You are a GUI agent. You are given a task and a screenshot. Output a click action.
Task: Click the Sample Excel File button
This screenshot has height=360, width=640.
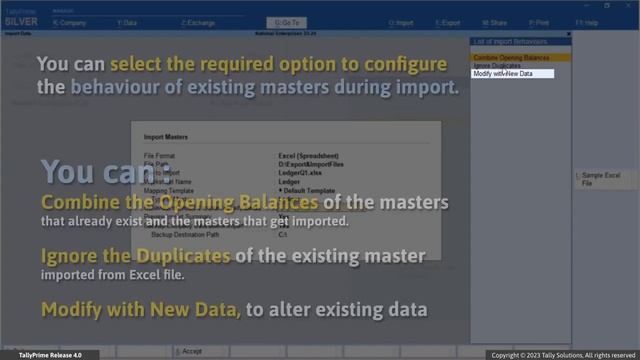(x=606, y=179)
